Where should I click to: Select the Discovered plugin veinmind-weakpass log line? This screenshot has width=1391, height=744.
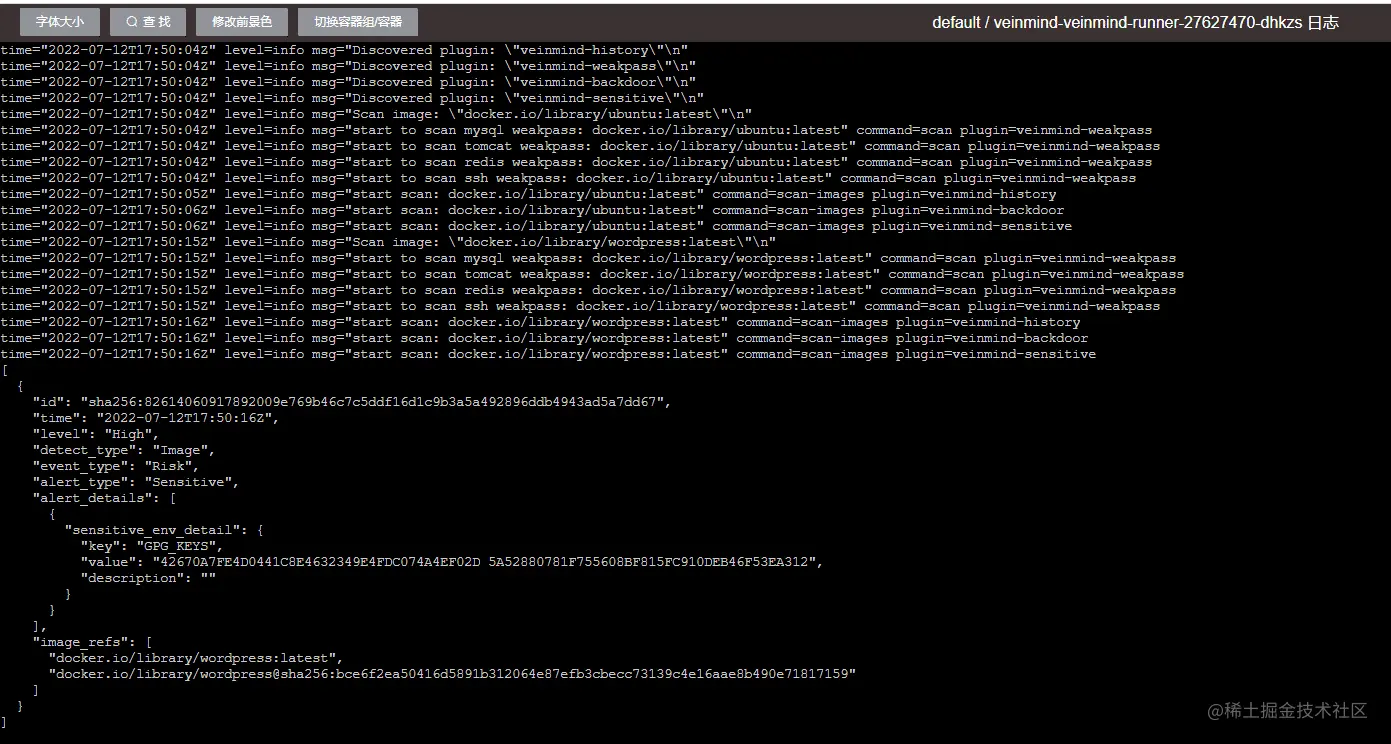pyautogui.click(x=348, y=66)
